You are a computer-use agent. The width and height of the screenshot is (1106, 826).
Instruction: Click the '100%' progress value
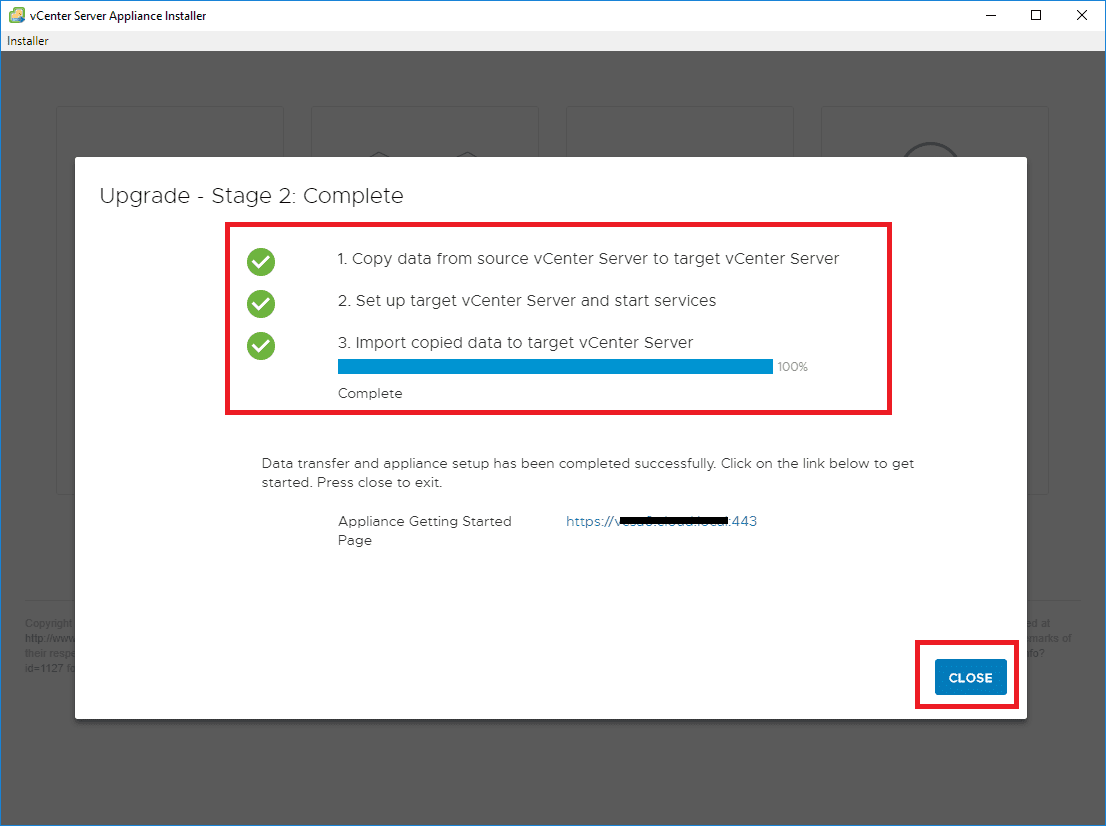pyautogui.click(x=792, y=367)
